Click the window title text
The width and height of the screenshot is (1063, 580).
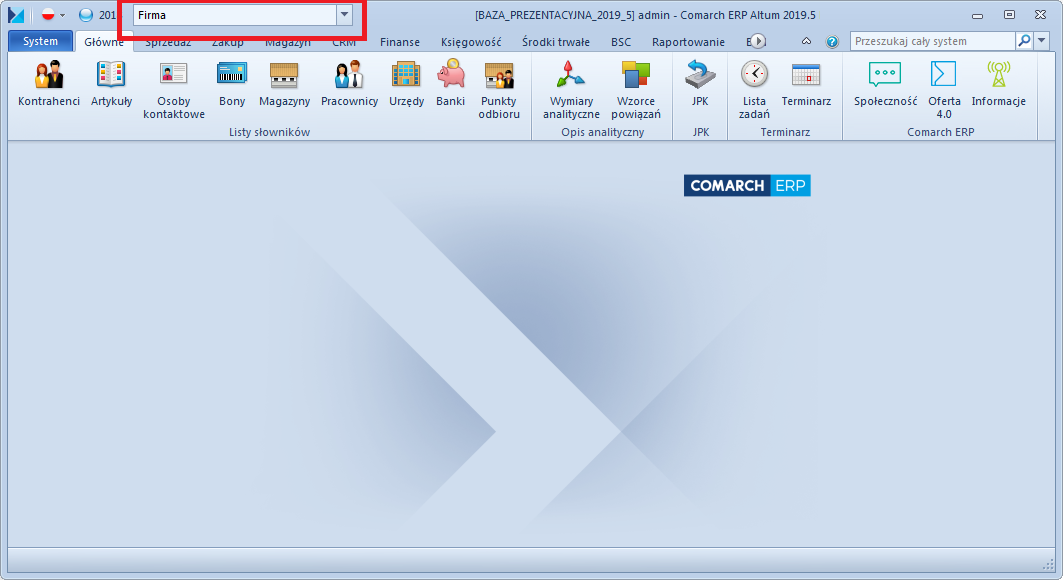click(x=645, y=15)
